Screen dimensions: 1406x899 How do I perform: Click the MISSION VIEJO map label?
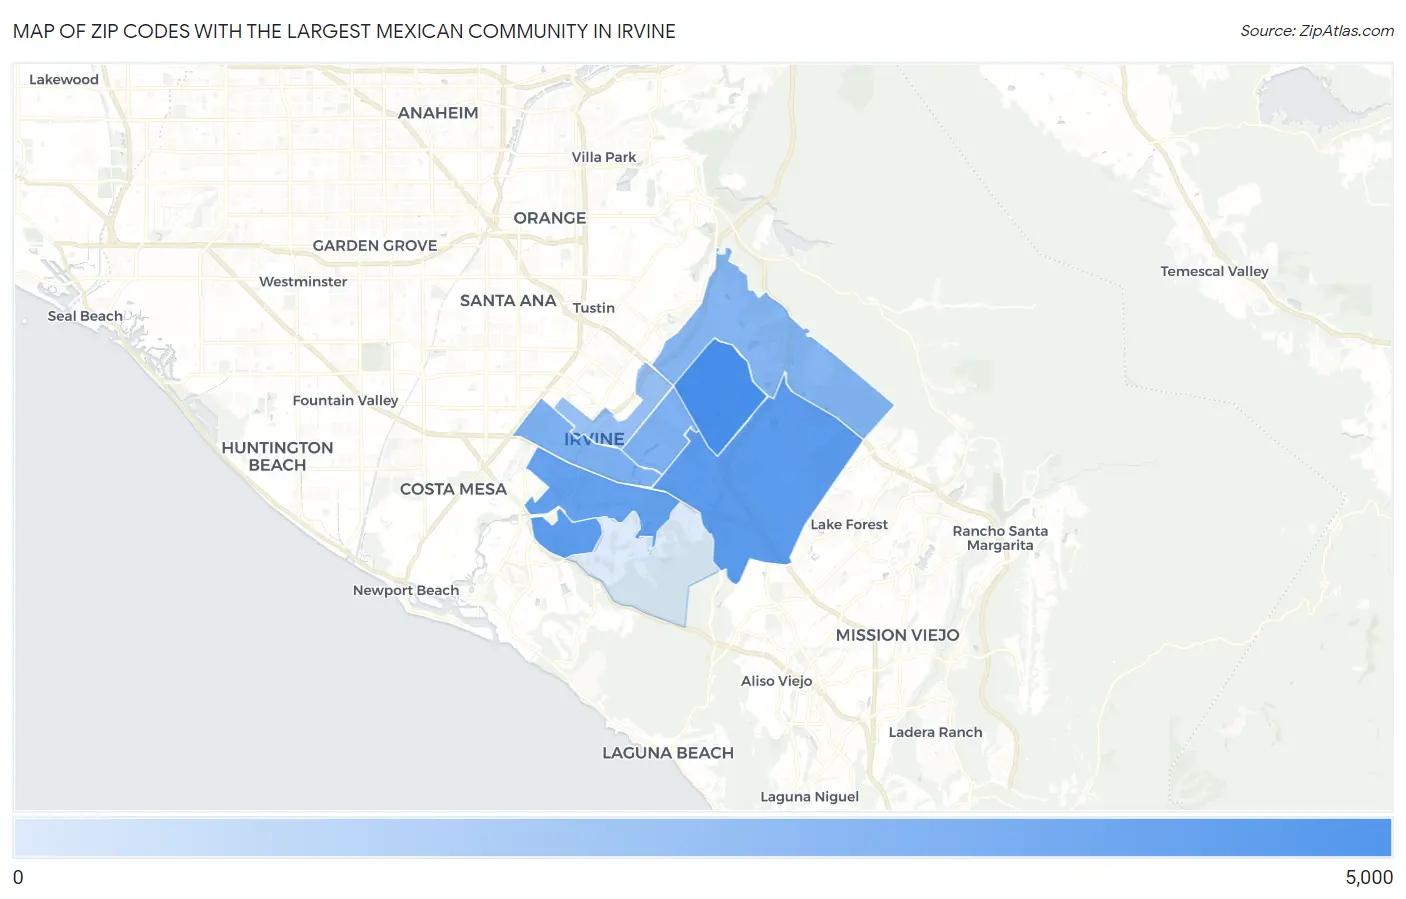(x=898, y=635)
